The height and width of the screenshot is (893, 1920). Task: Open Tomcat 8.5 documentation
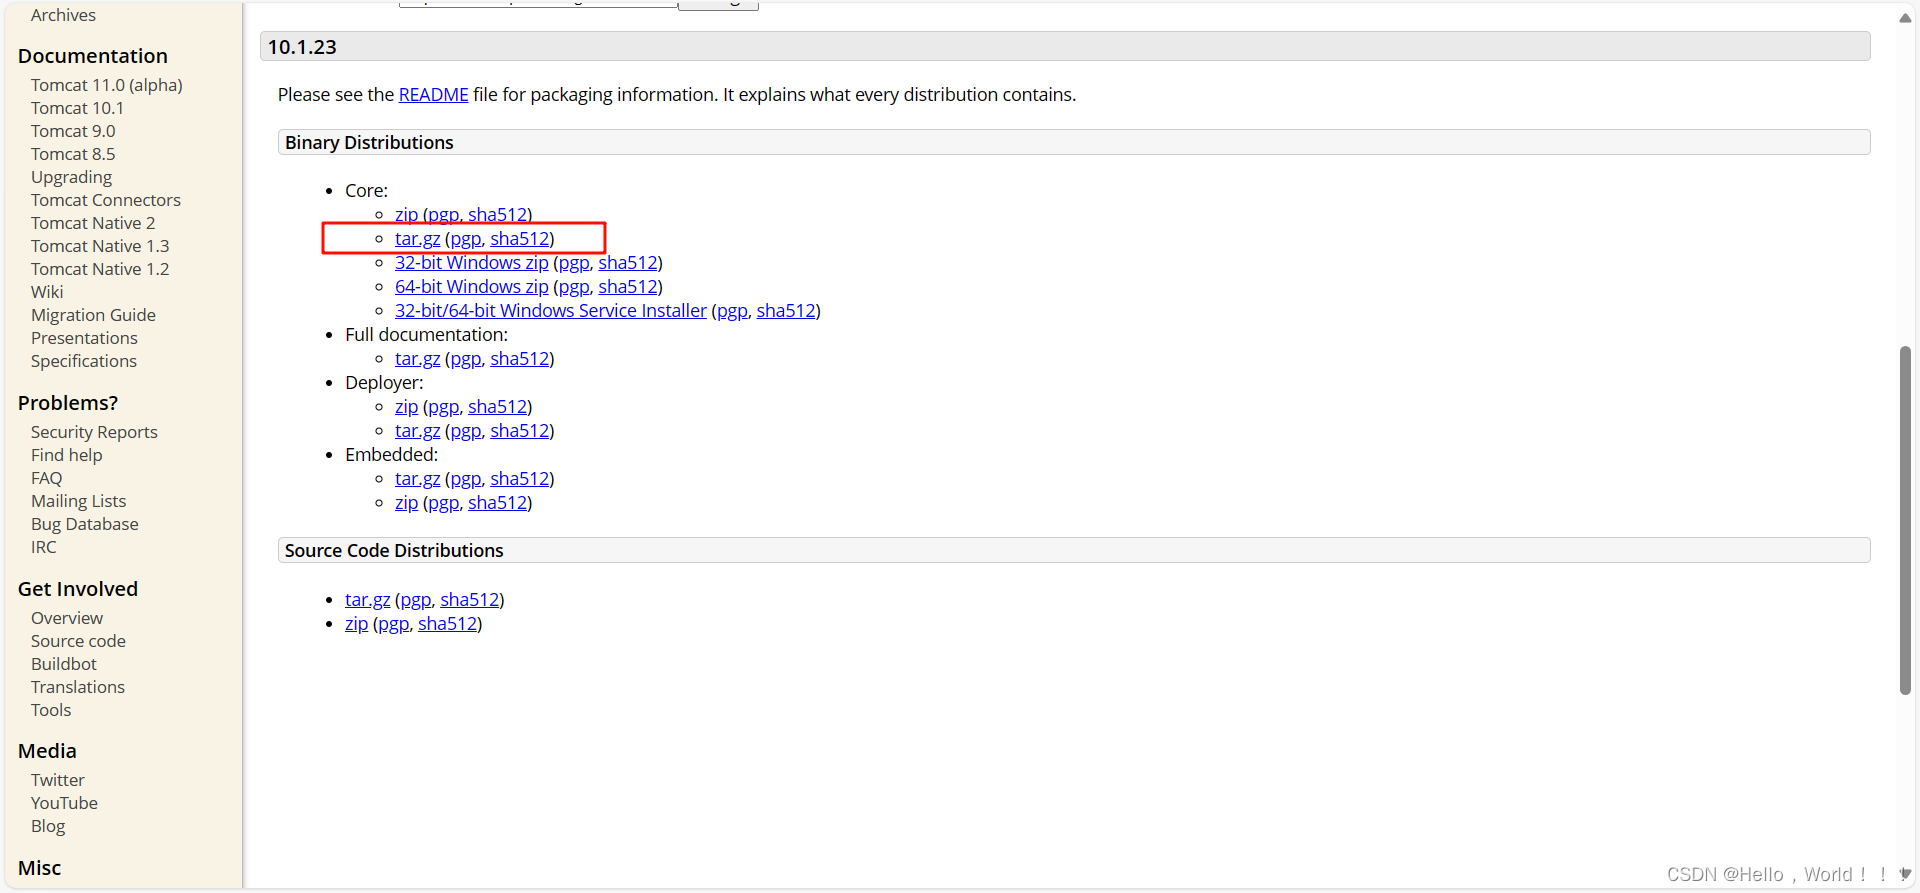click(73, 154)
